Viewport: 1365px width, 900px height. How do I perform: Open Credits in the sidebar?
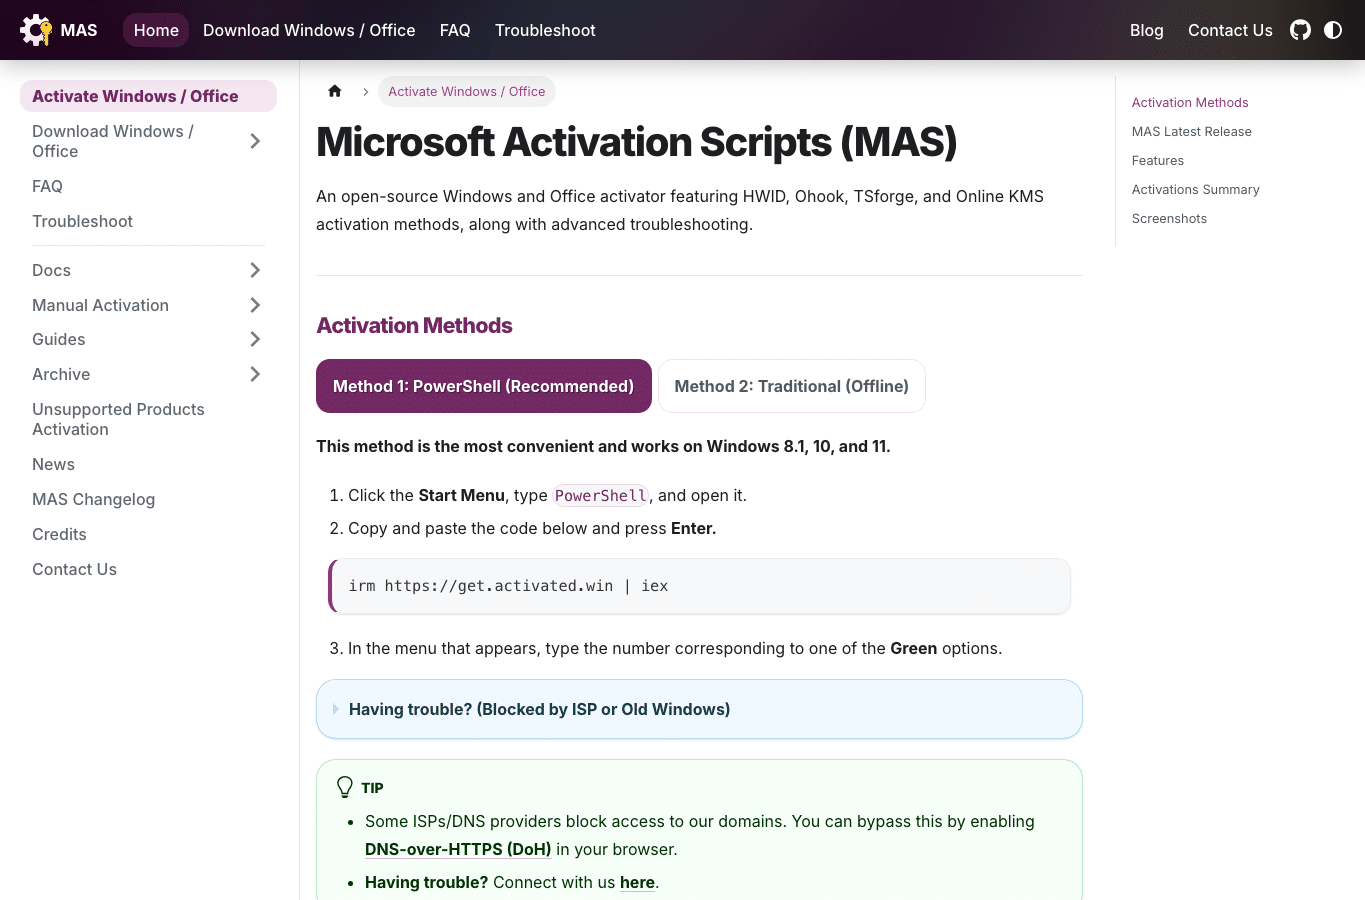coord(59,534)
